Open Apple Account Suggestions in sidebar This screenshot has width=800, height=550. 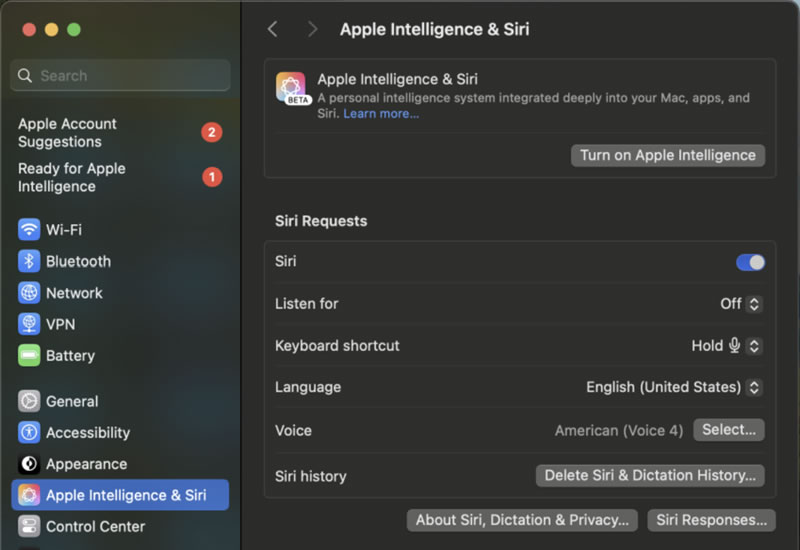(x=120, y=133)
